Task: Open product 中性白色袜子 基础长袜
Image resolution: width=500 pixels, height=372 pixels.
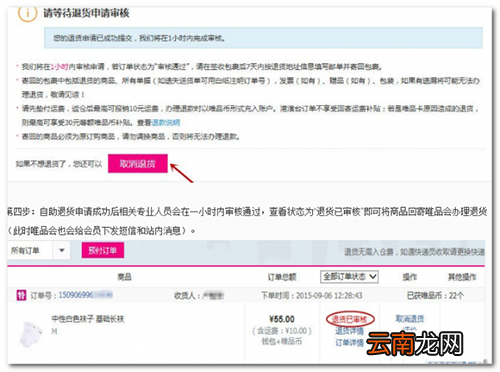Action: tap(88, 319)
